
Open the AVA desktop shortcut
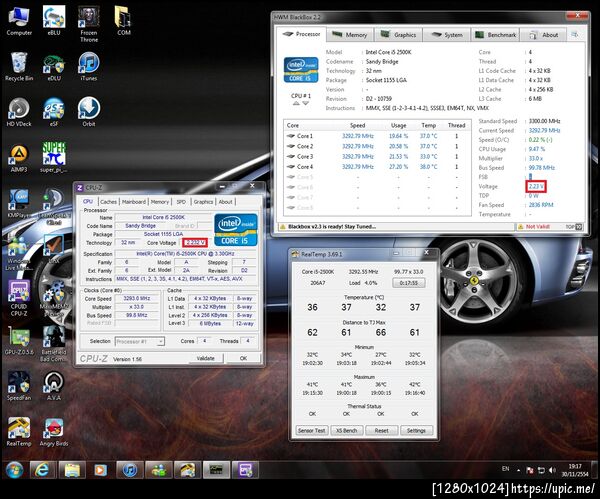tap(54, 386)
